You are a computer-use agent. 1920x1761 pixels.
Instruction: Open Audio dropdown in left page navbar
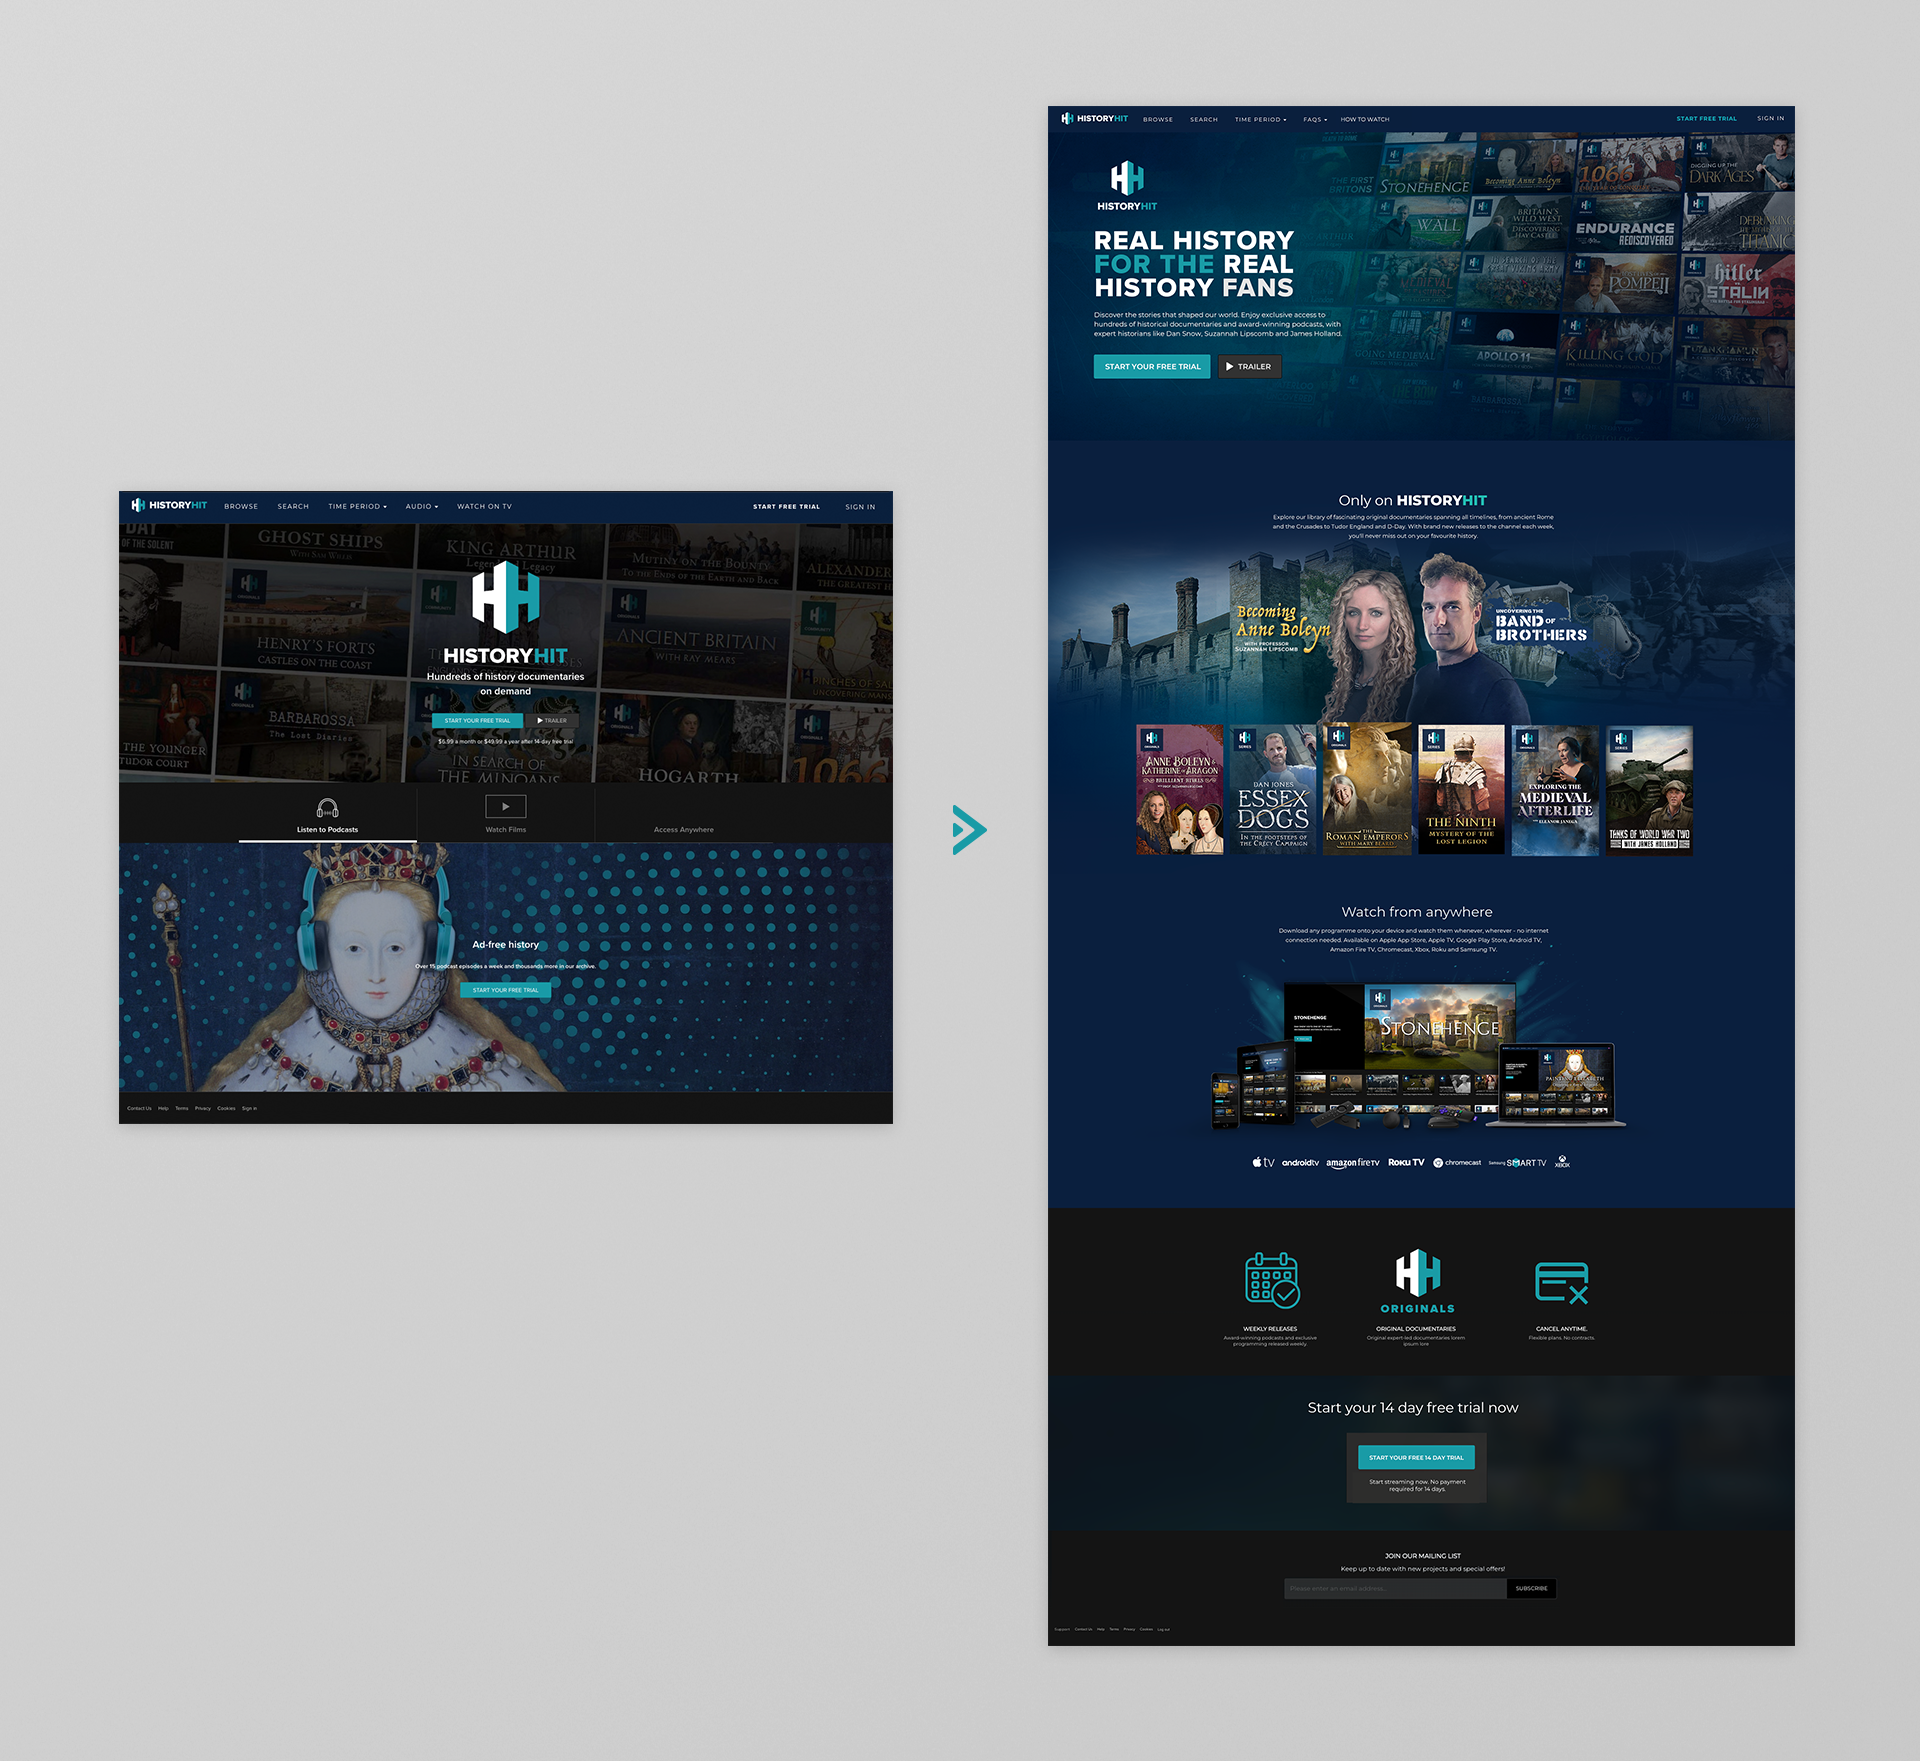coord(422,506)
